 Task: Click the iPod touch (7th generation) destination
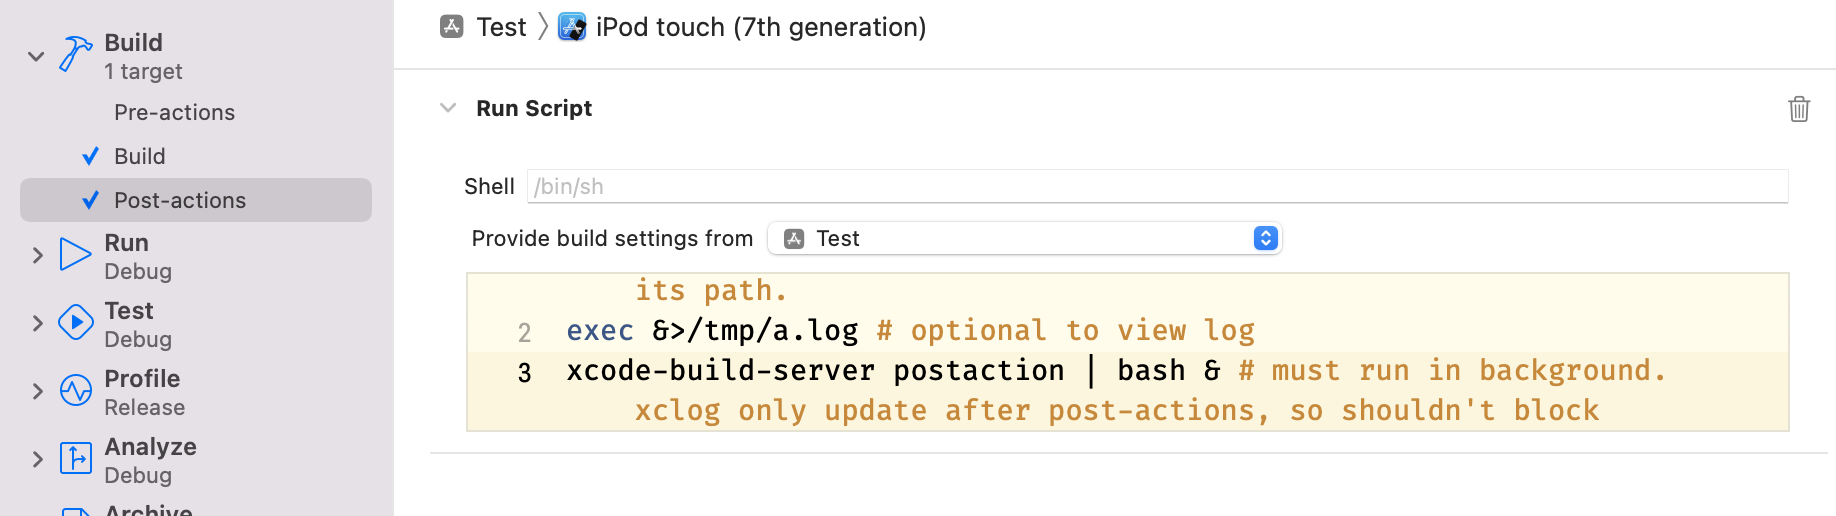[760, 27]
